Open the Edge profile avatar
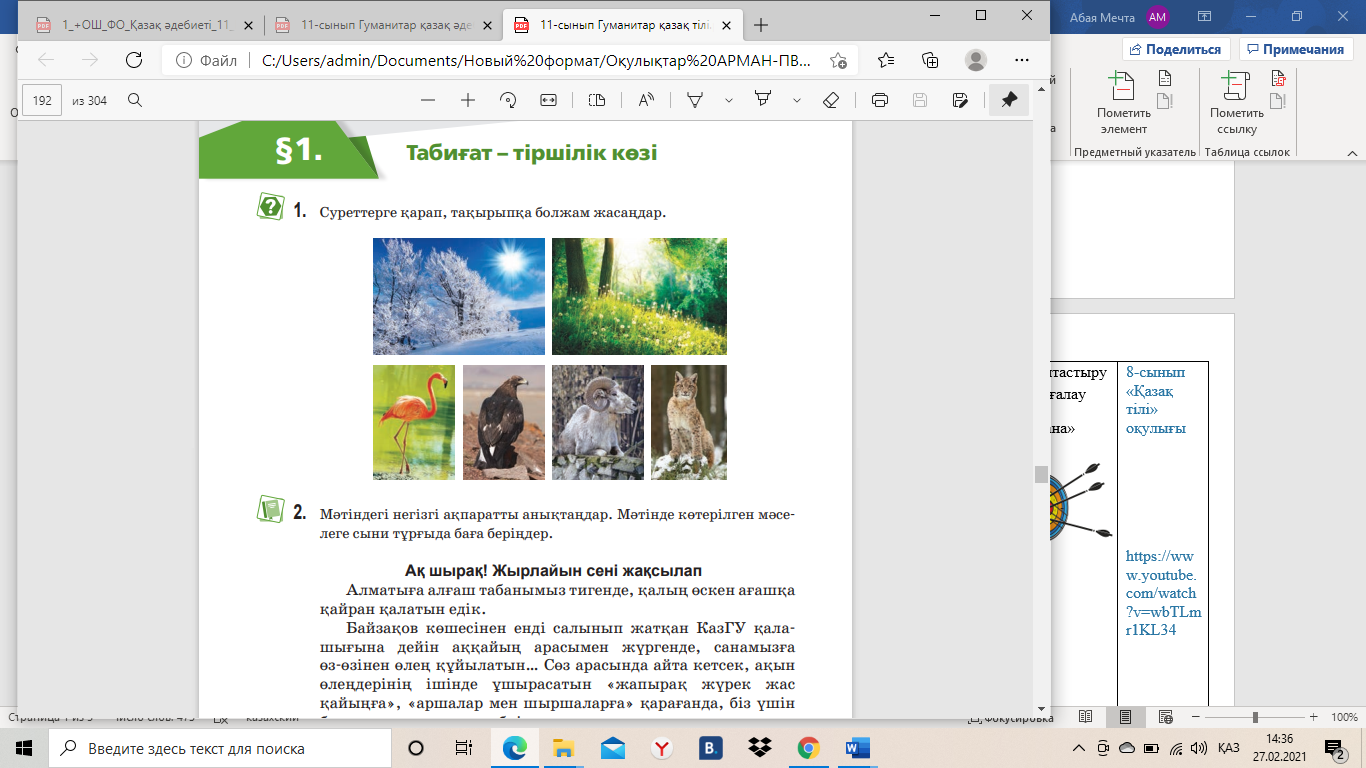 [976, 60]
